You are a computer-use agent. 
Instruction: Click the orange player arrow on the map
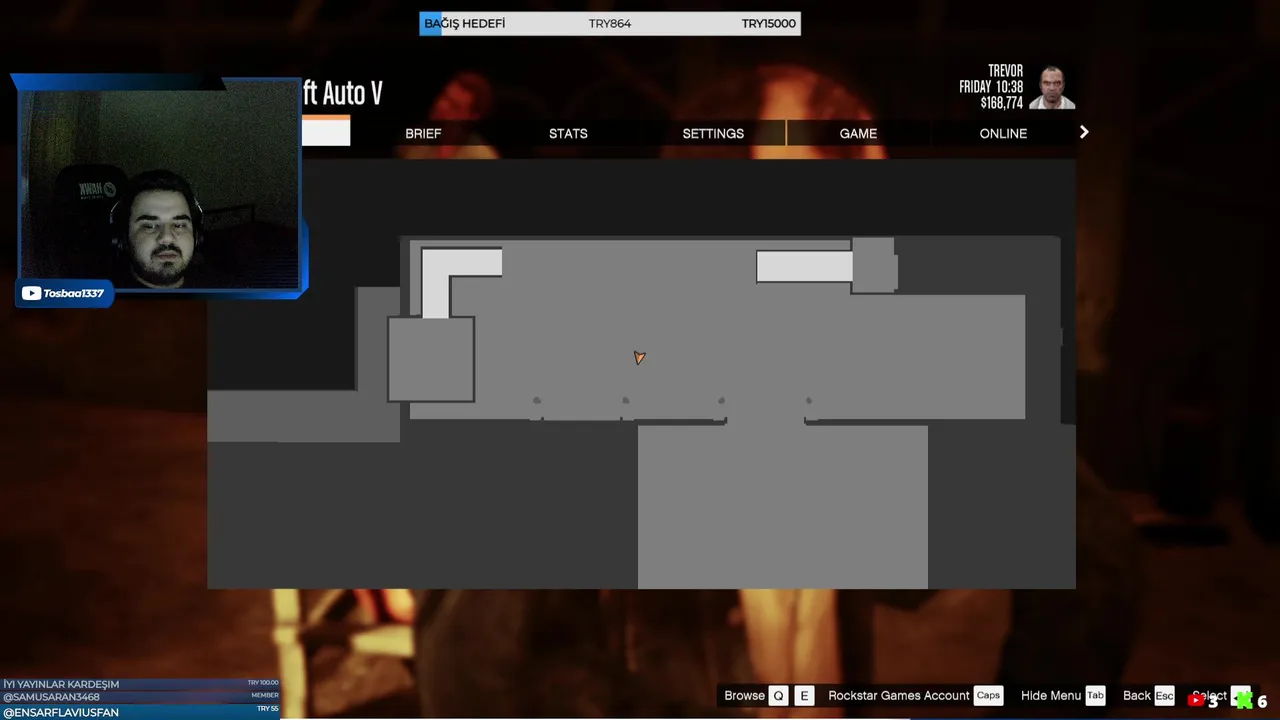(x=639, y=357)
